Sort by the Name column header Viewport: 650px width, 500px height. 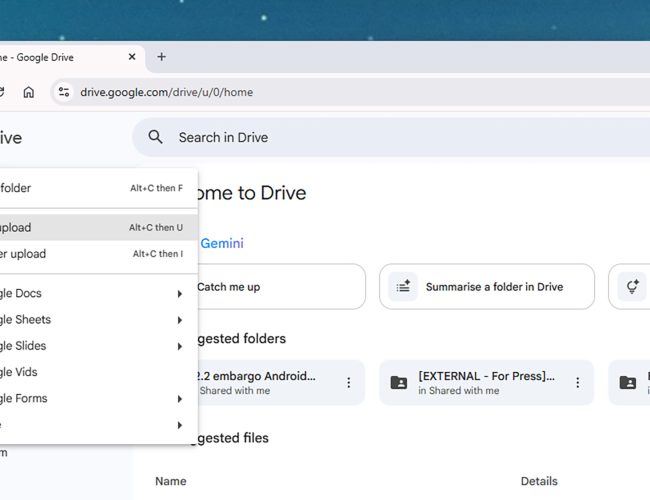171,481
